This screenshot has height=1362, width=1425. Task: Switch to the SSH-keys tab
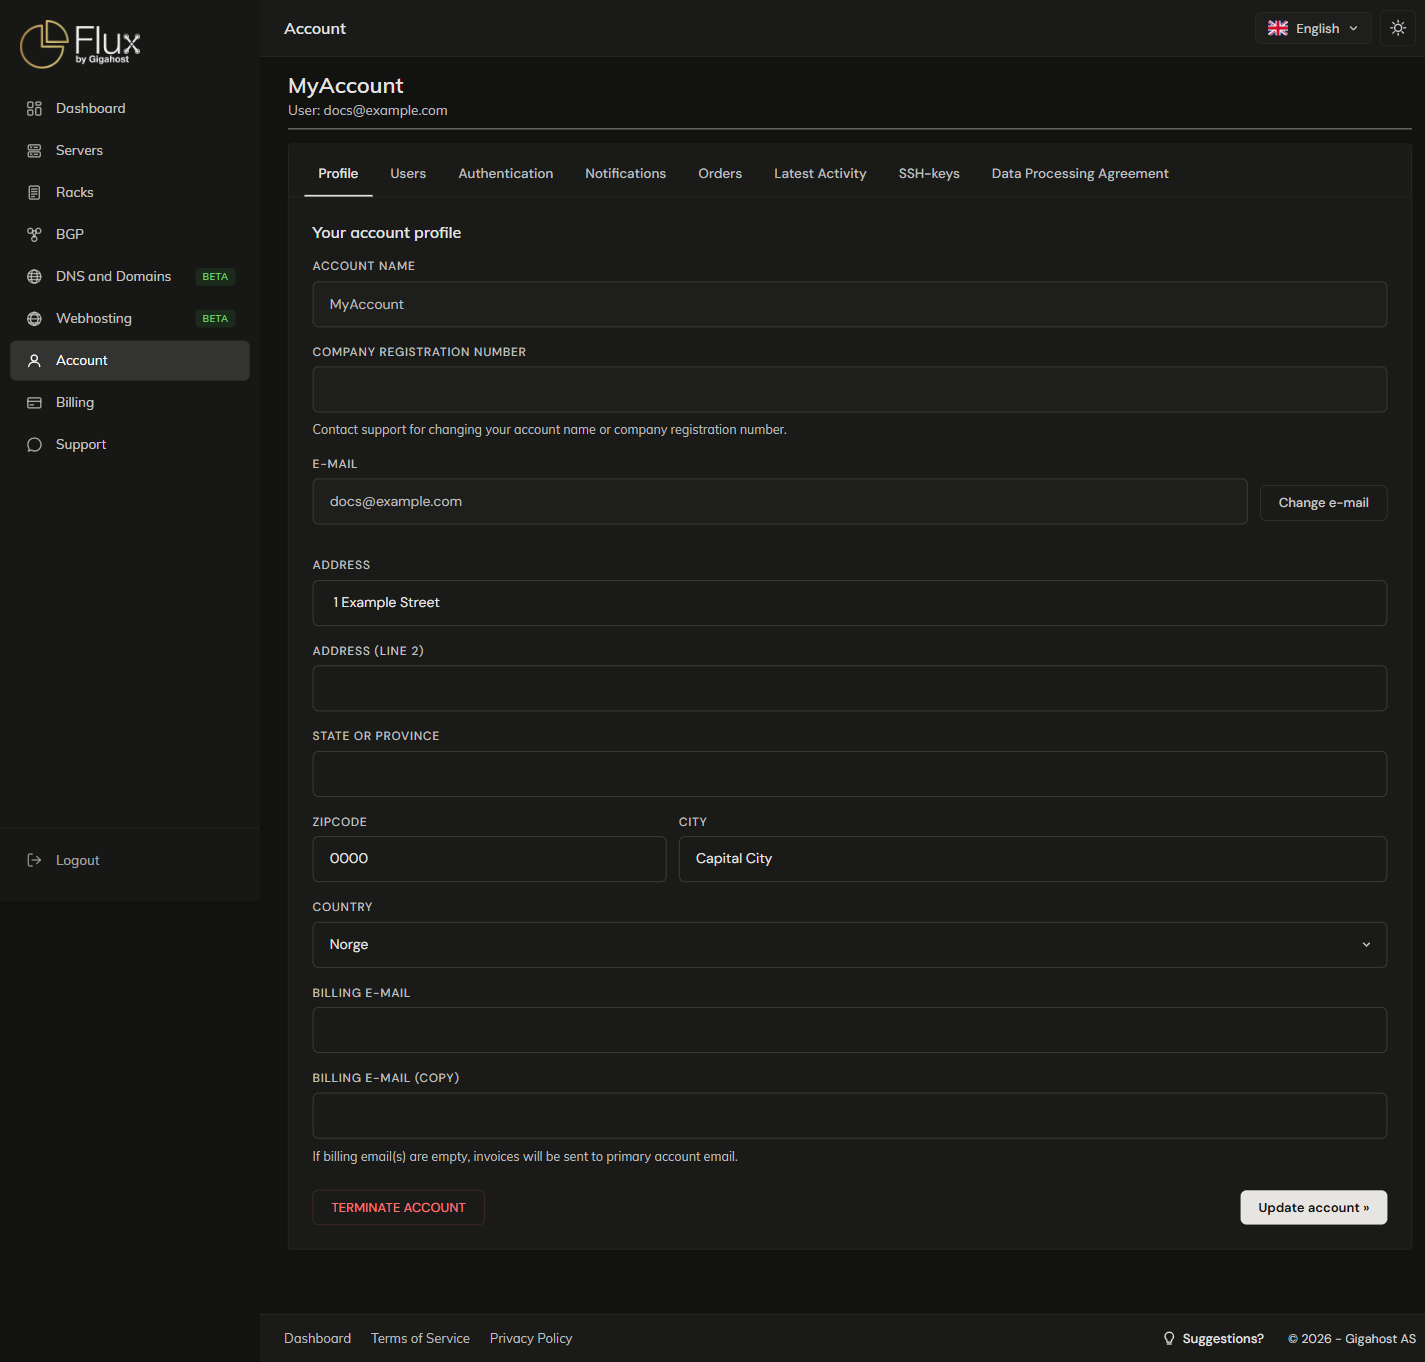929,174
